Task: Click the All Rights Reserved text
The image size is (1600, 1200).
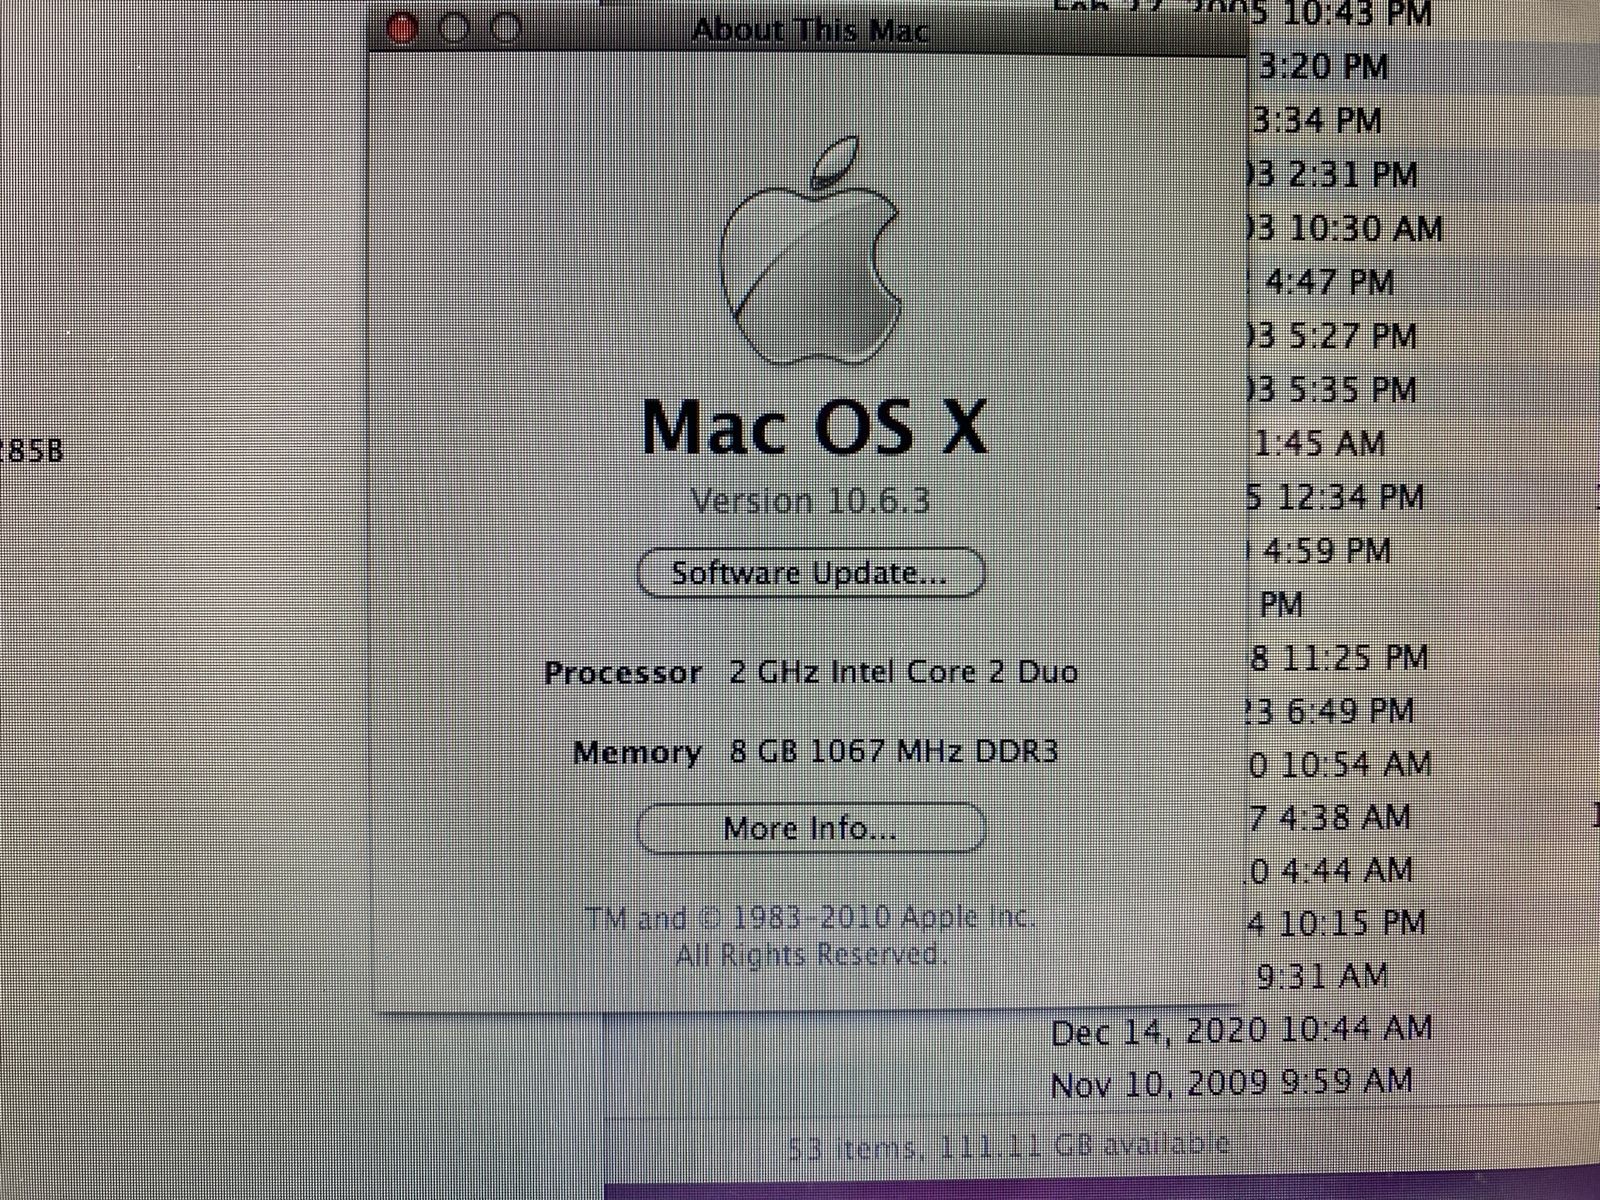Action: point(810,956)
